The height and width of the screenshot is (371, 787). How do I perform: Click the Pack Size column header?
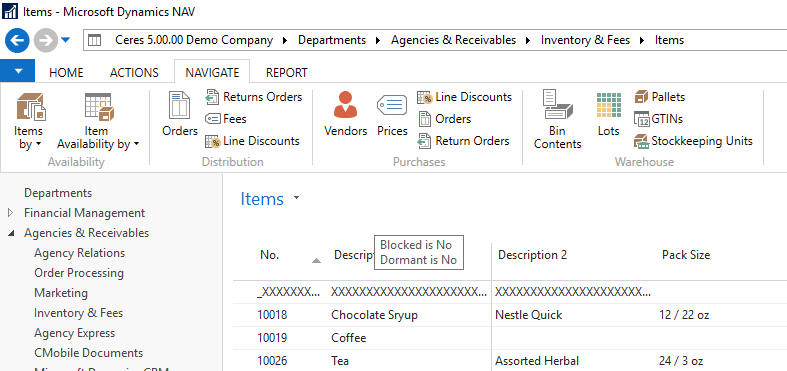coord(686,255)
